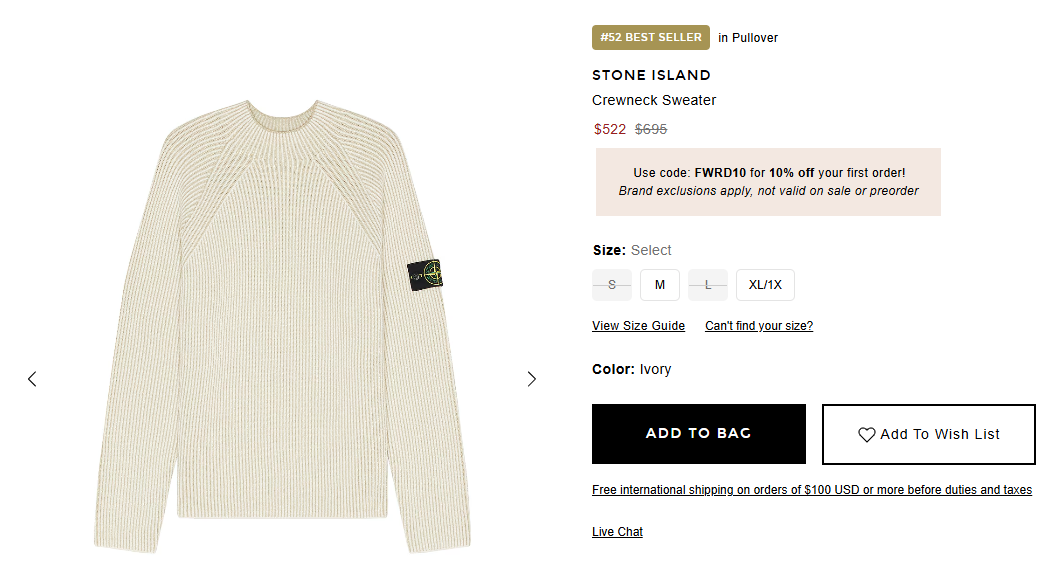
Task: Click the Crewneck Sweater product title
Action: click(654, 100)
